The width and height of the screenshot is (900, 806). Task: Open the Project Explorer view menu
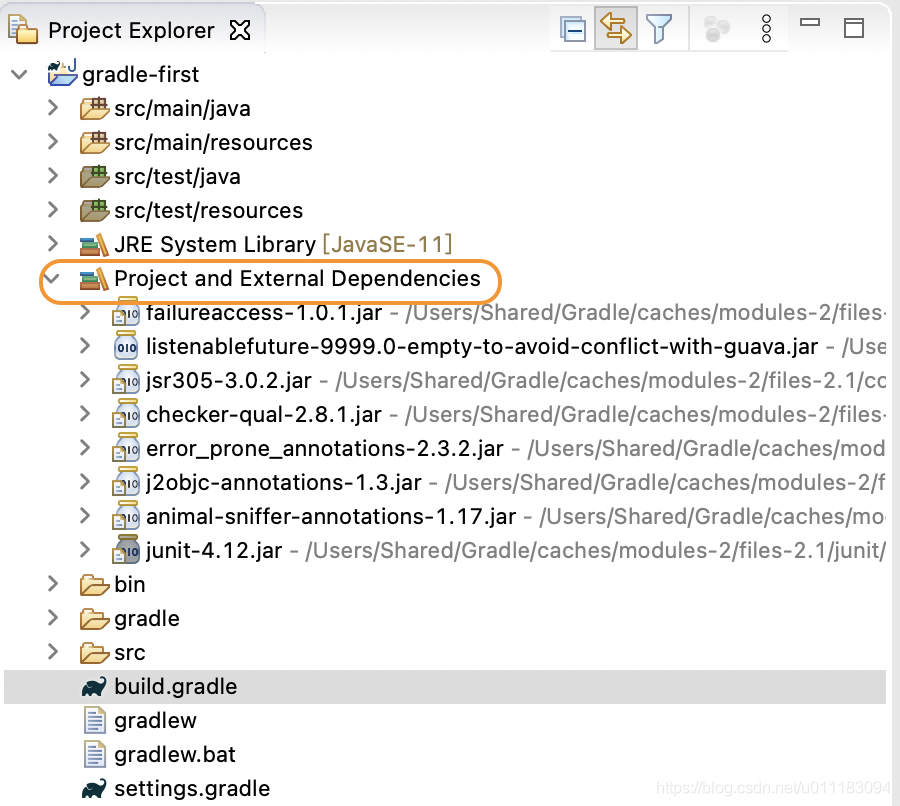[x=766, y=29]
